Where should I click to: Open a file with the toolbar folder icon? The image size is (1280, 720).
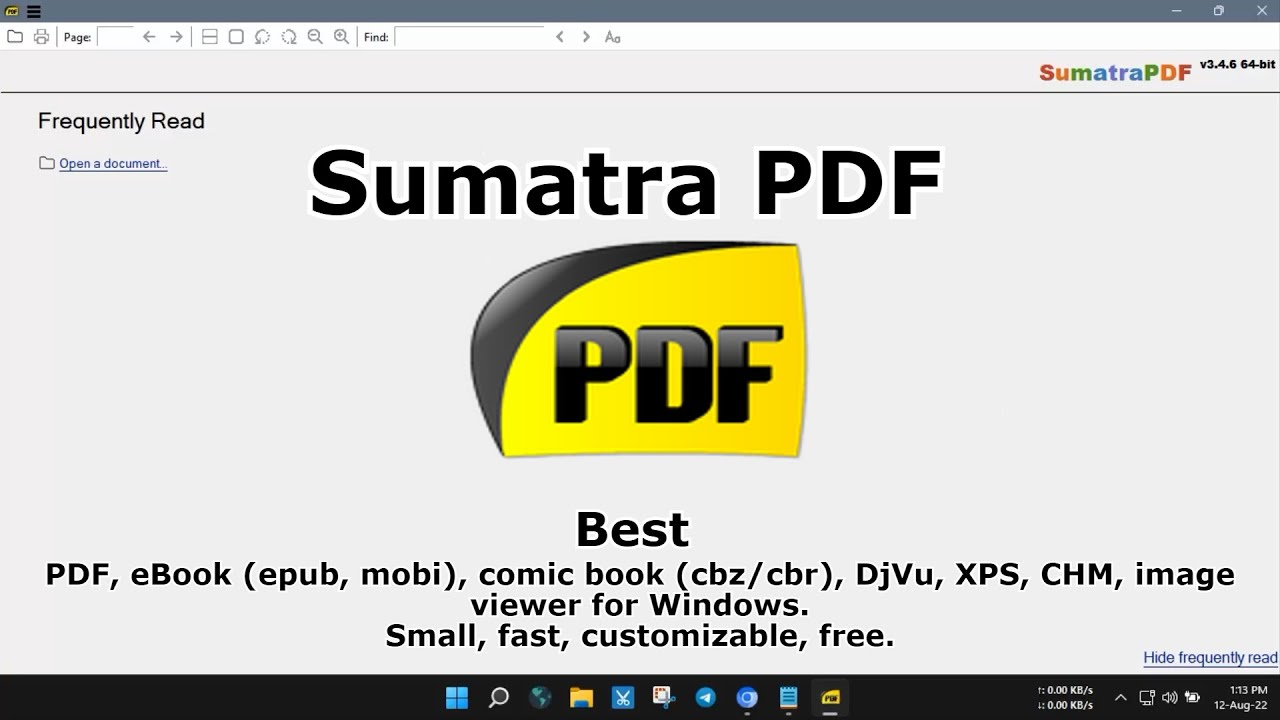[15, 37]
